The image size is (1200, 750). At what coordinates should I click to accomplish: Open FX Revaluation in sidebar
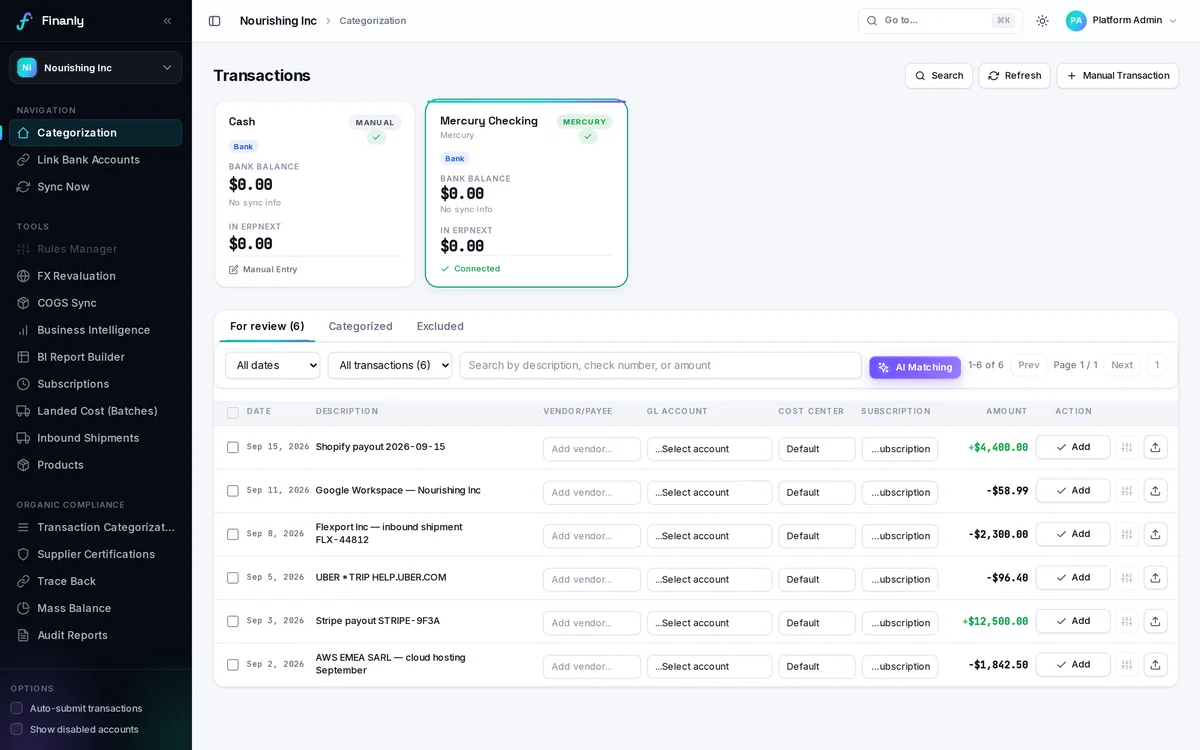point(96,276)
